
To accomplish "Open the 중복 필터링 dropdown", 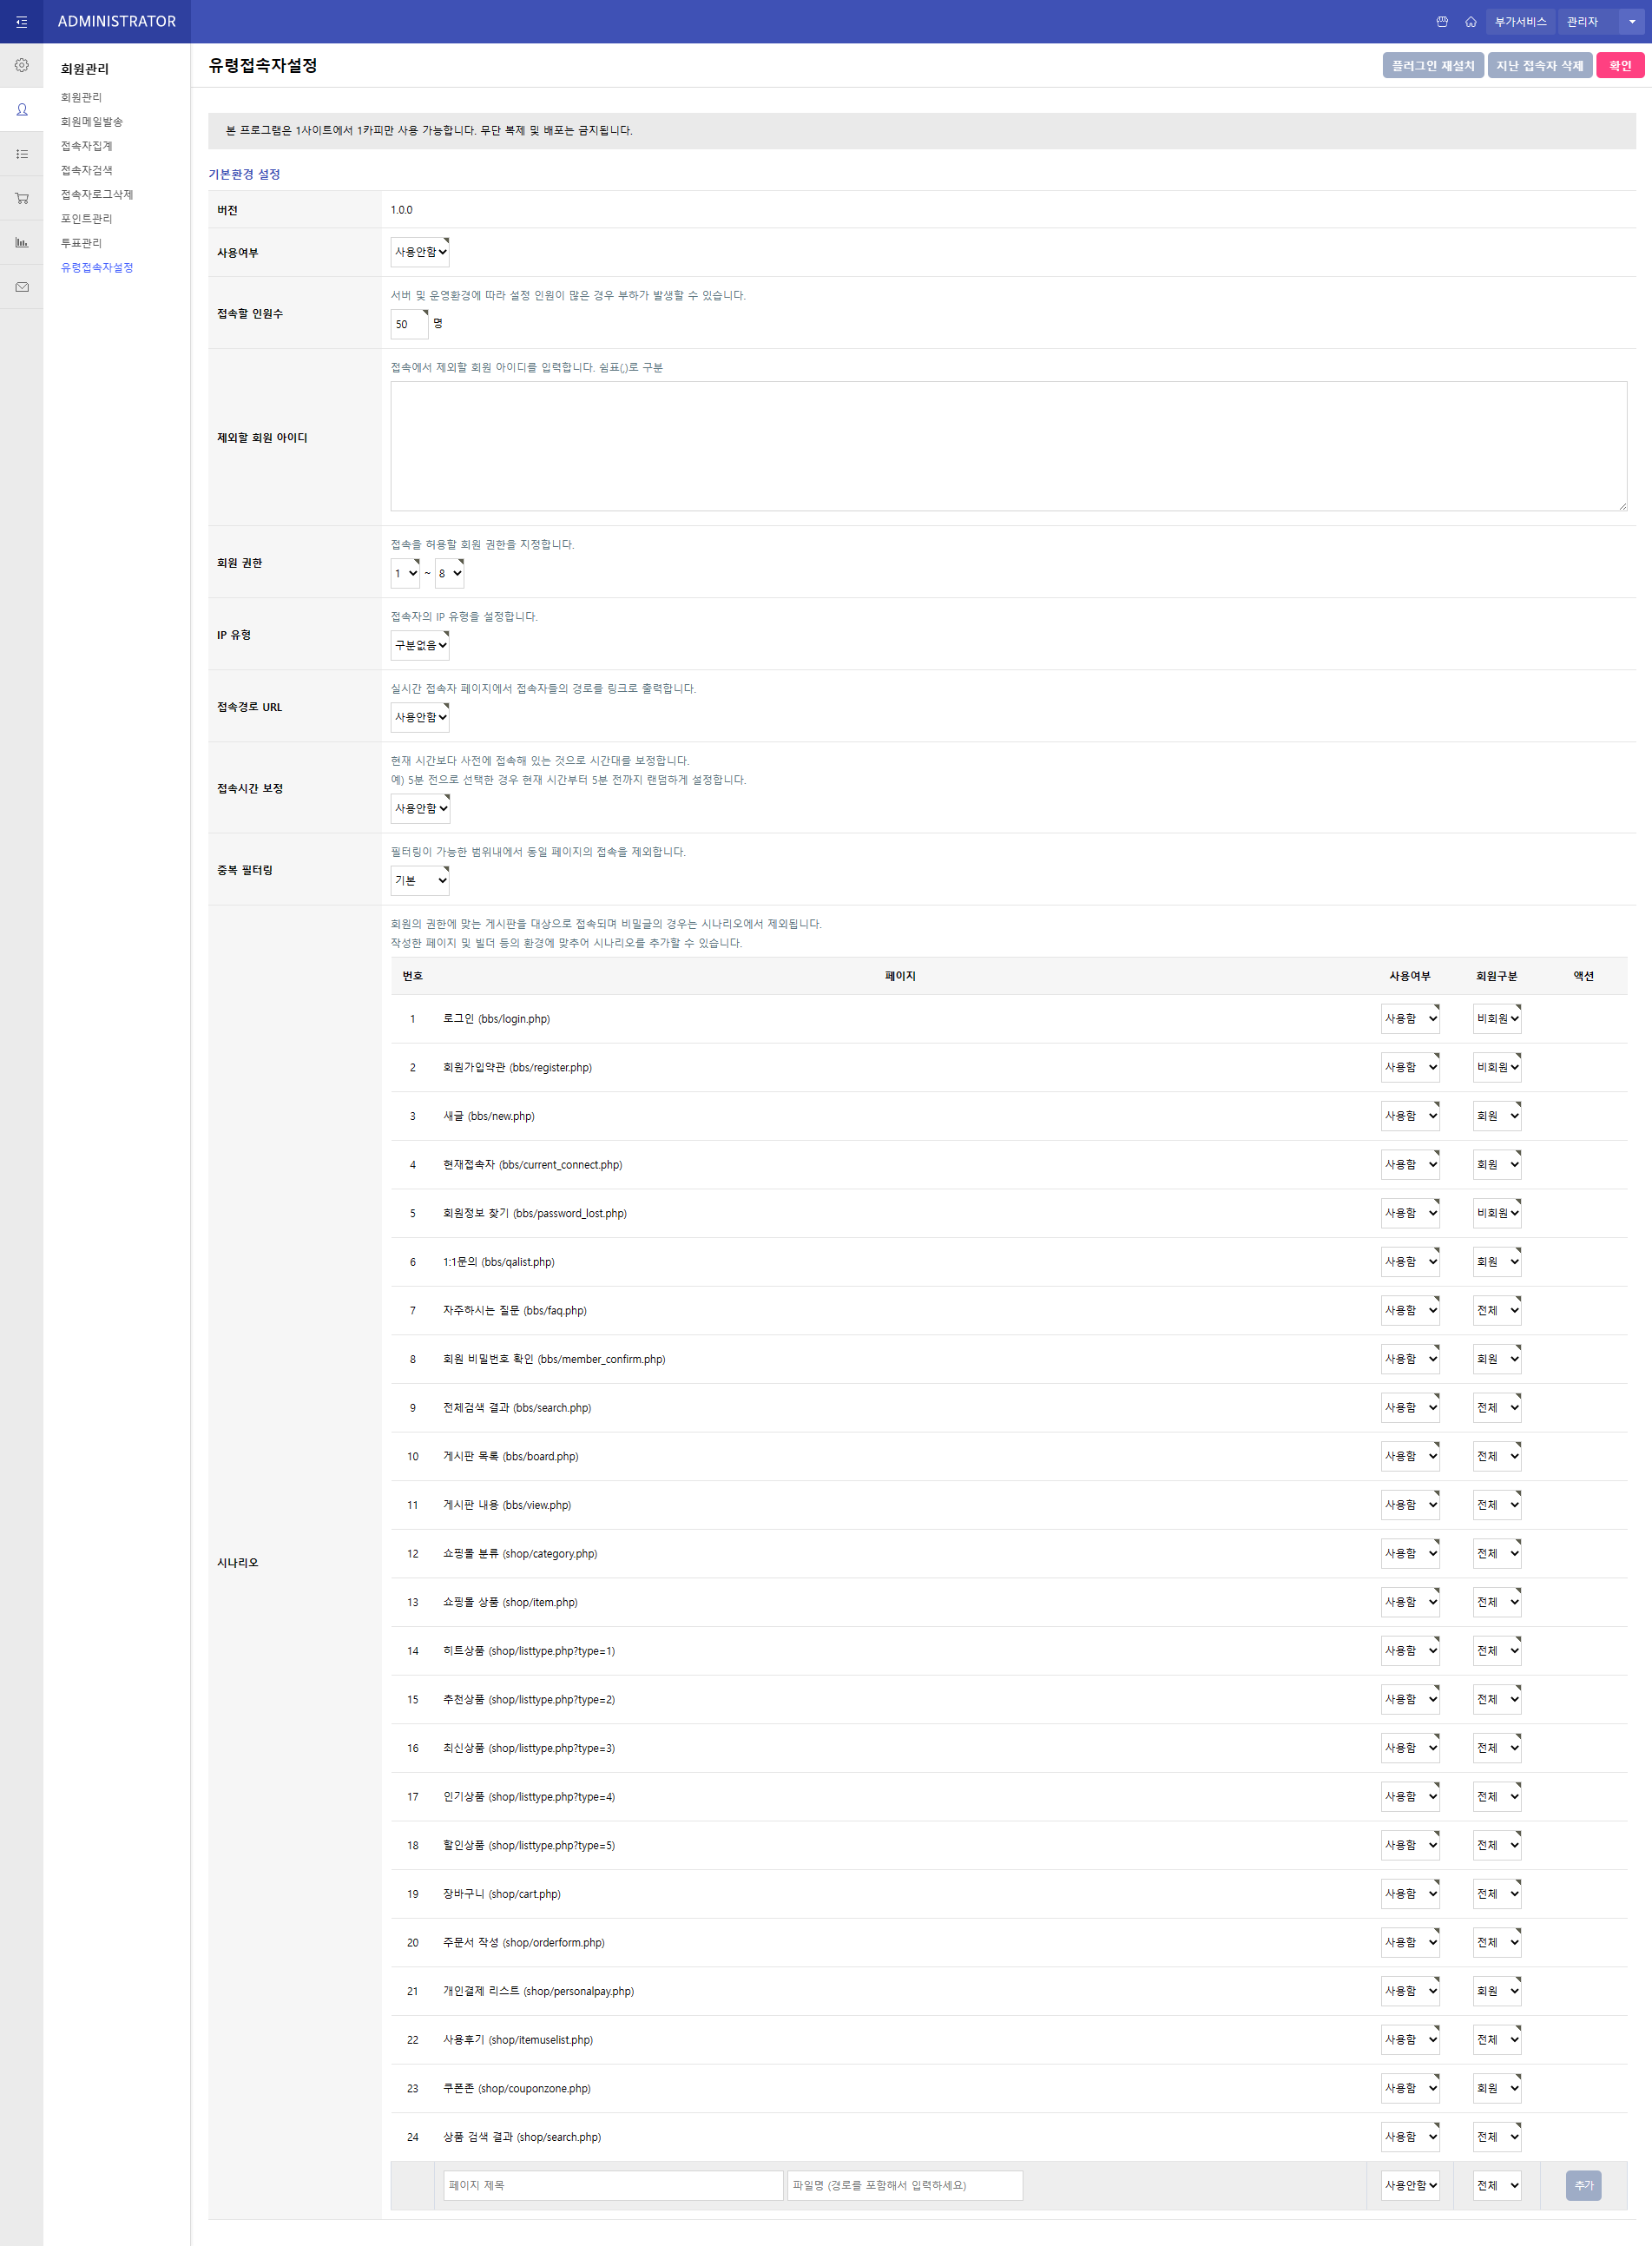I will pos(420,880).
